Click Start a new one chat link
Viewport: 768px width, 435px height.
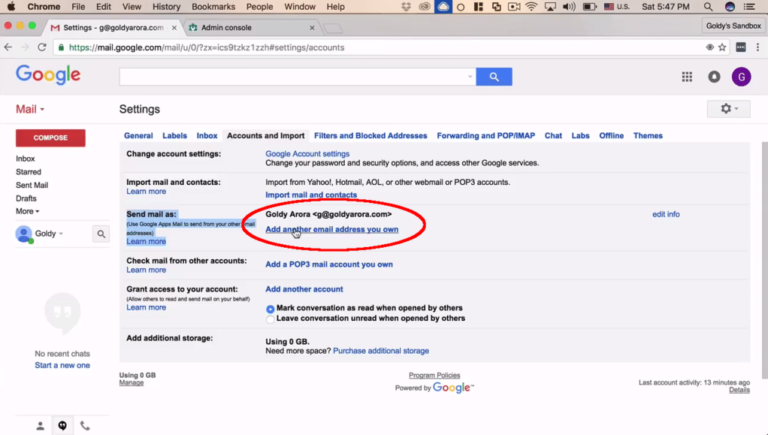pyautogui.click(x=62, y=365)
